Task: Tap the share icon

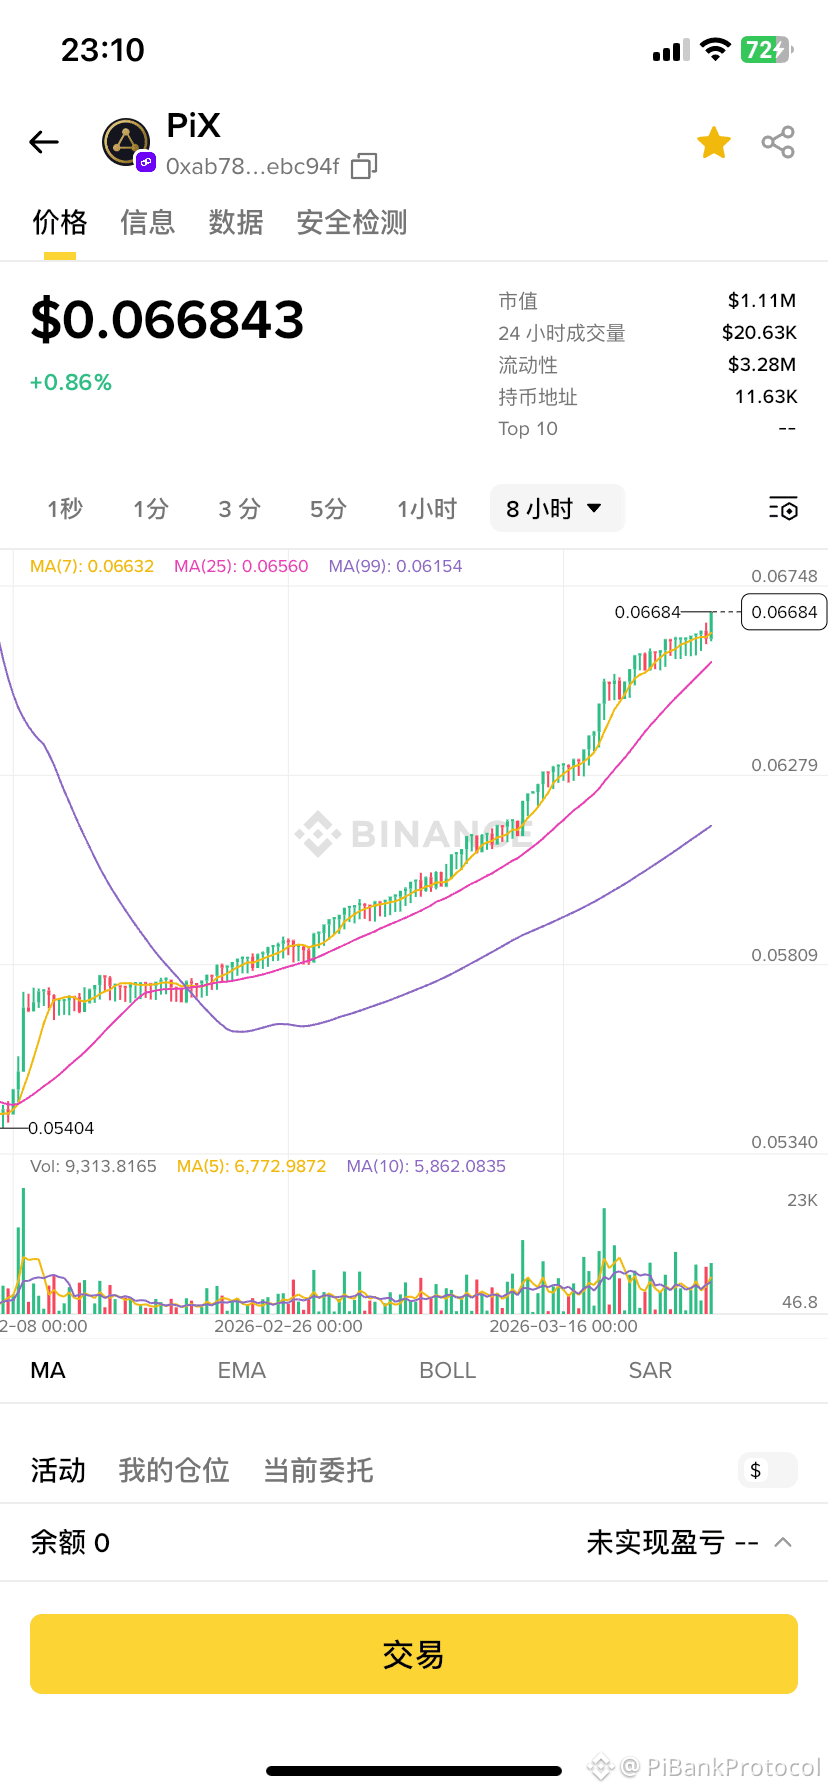Action: point(778,143)
